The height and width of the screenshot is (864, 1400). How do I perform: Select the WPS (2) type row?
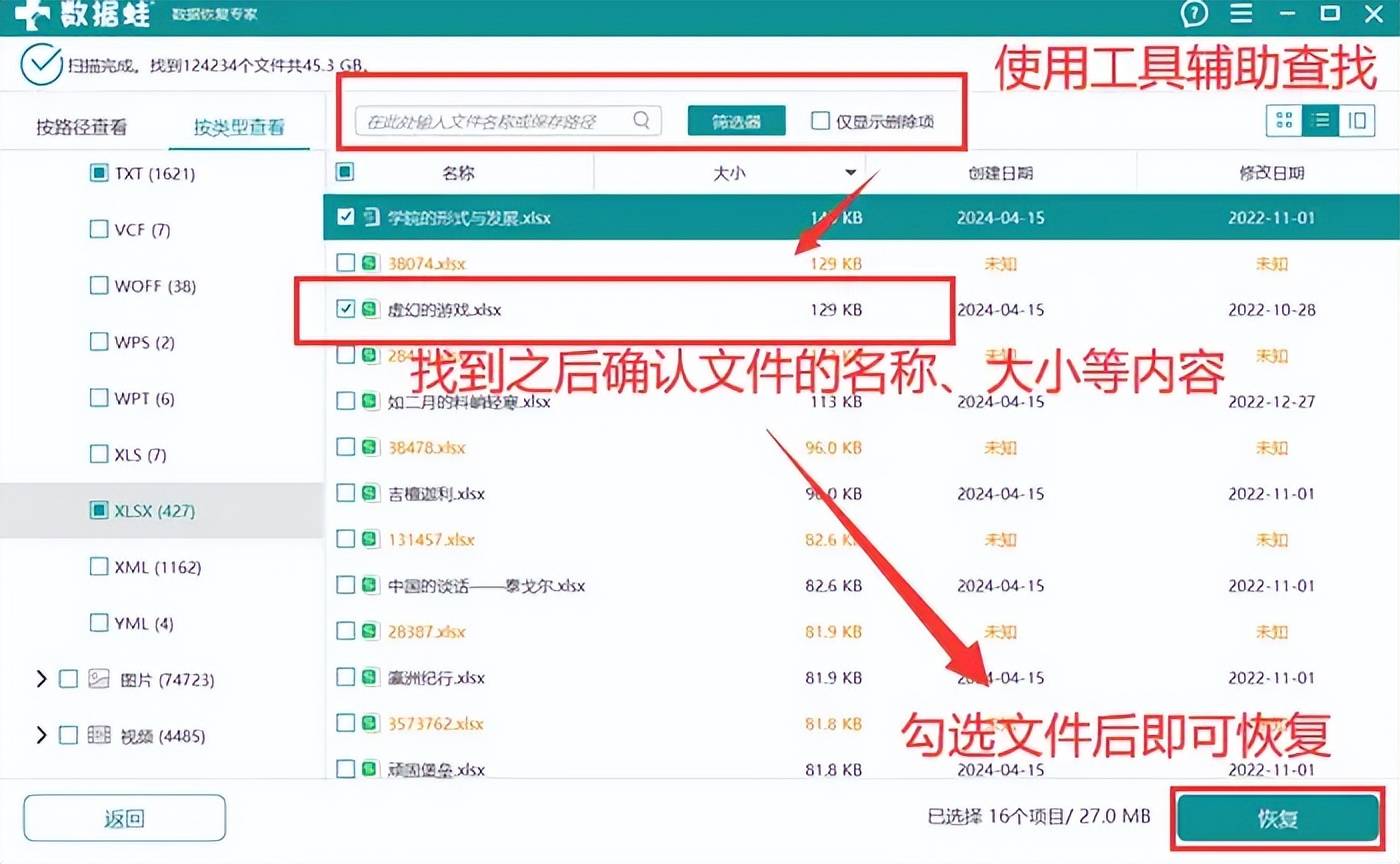(x=162, y=342)
